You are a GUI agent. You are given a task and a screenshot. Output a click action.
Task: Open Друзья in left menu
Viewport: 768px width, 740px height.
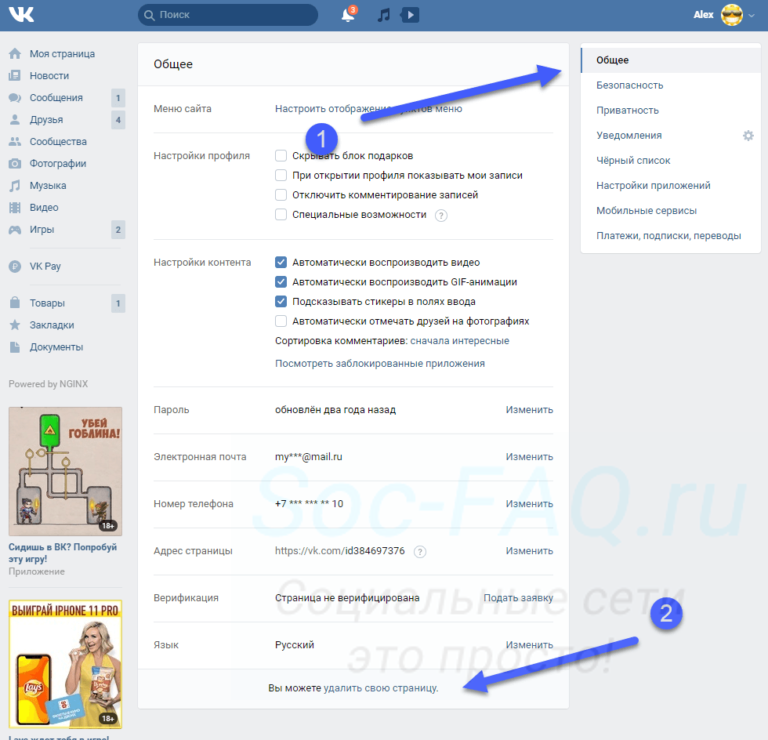[46, 120]
